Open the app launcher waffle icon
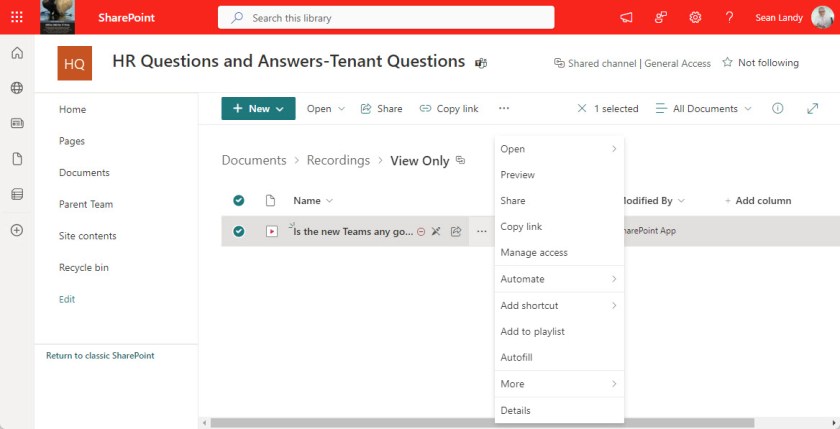This screenshot has height=429, width=840. 17,17
